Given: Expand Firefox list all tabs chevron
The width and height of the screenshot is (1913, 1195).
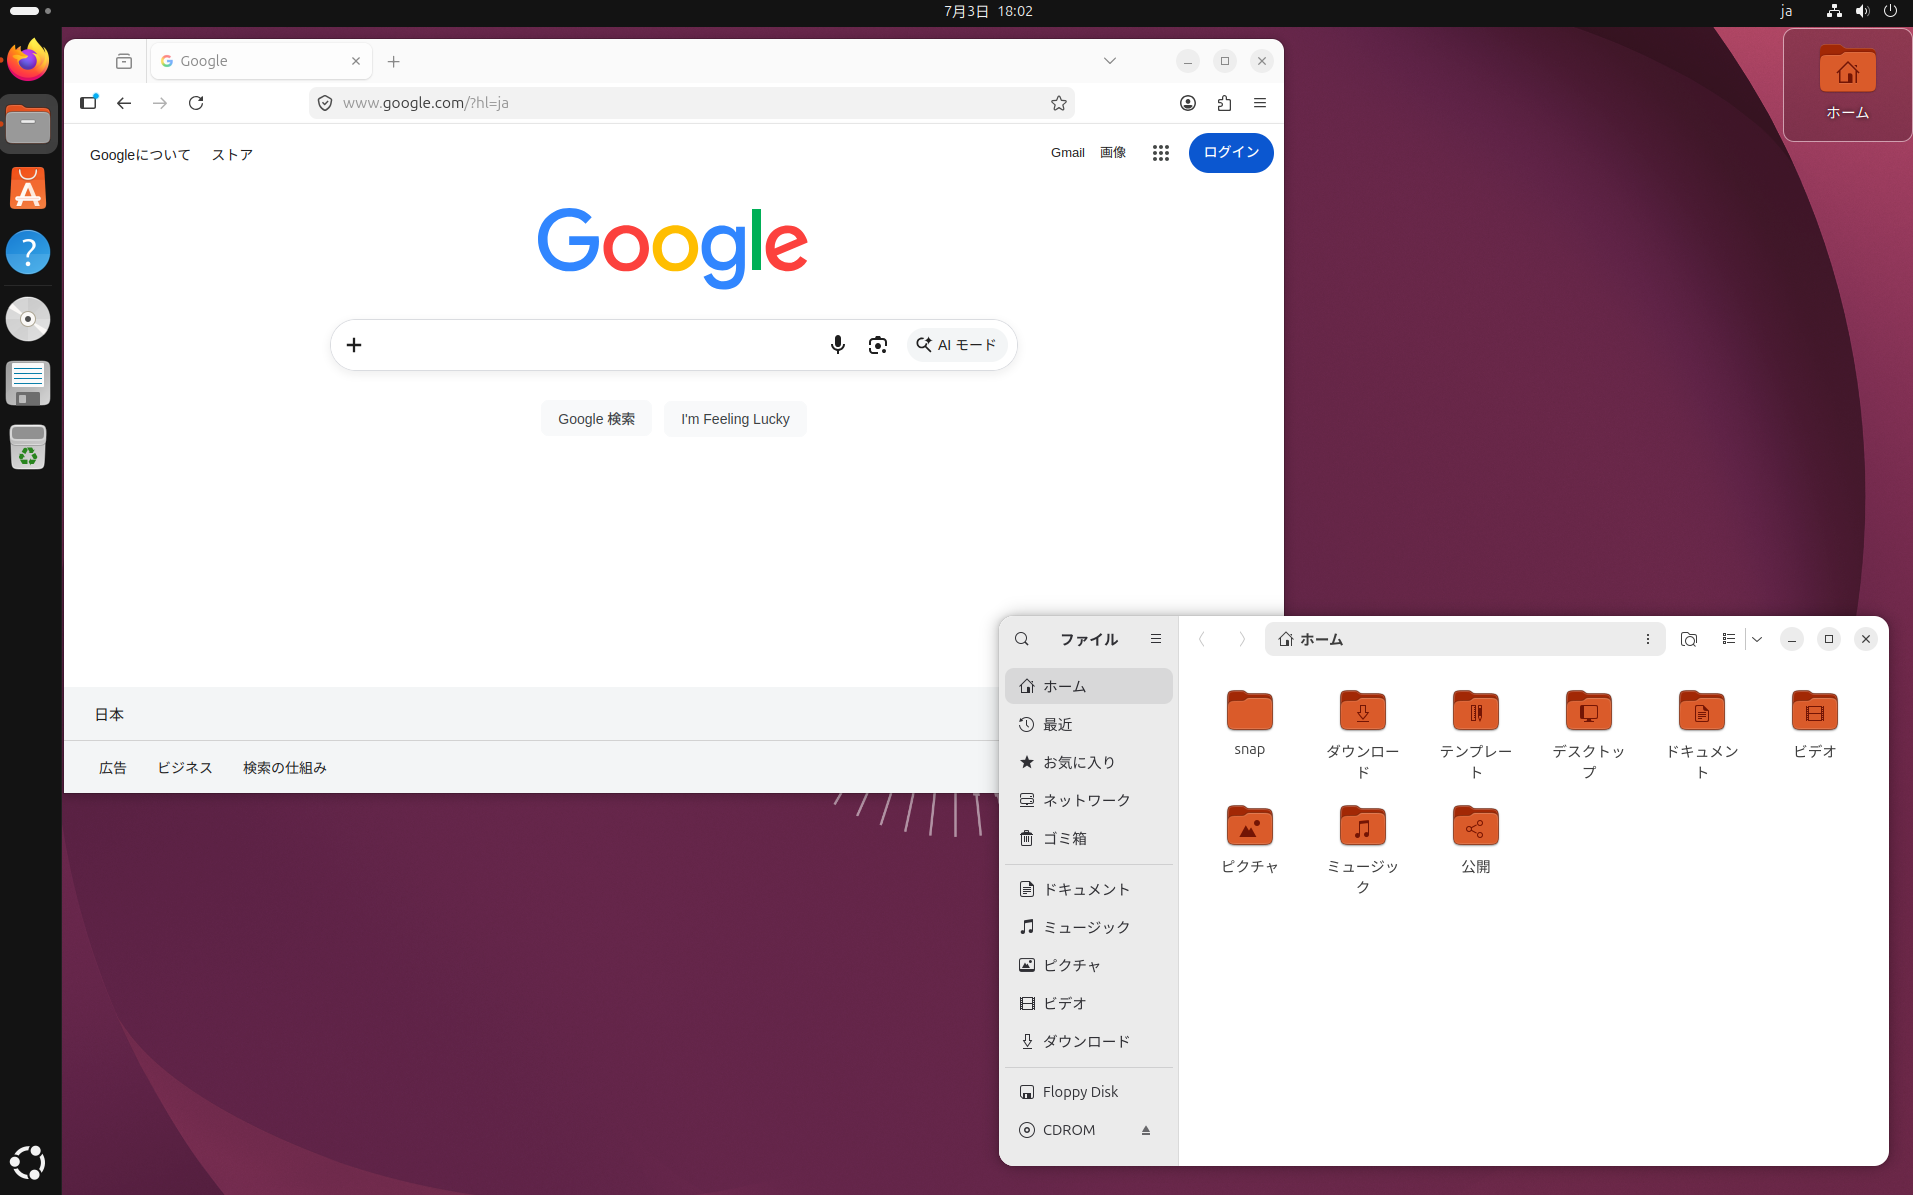Looking at the screenshot, I should coord(1110,61).
